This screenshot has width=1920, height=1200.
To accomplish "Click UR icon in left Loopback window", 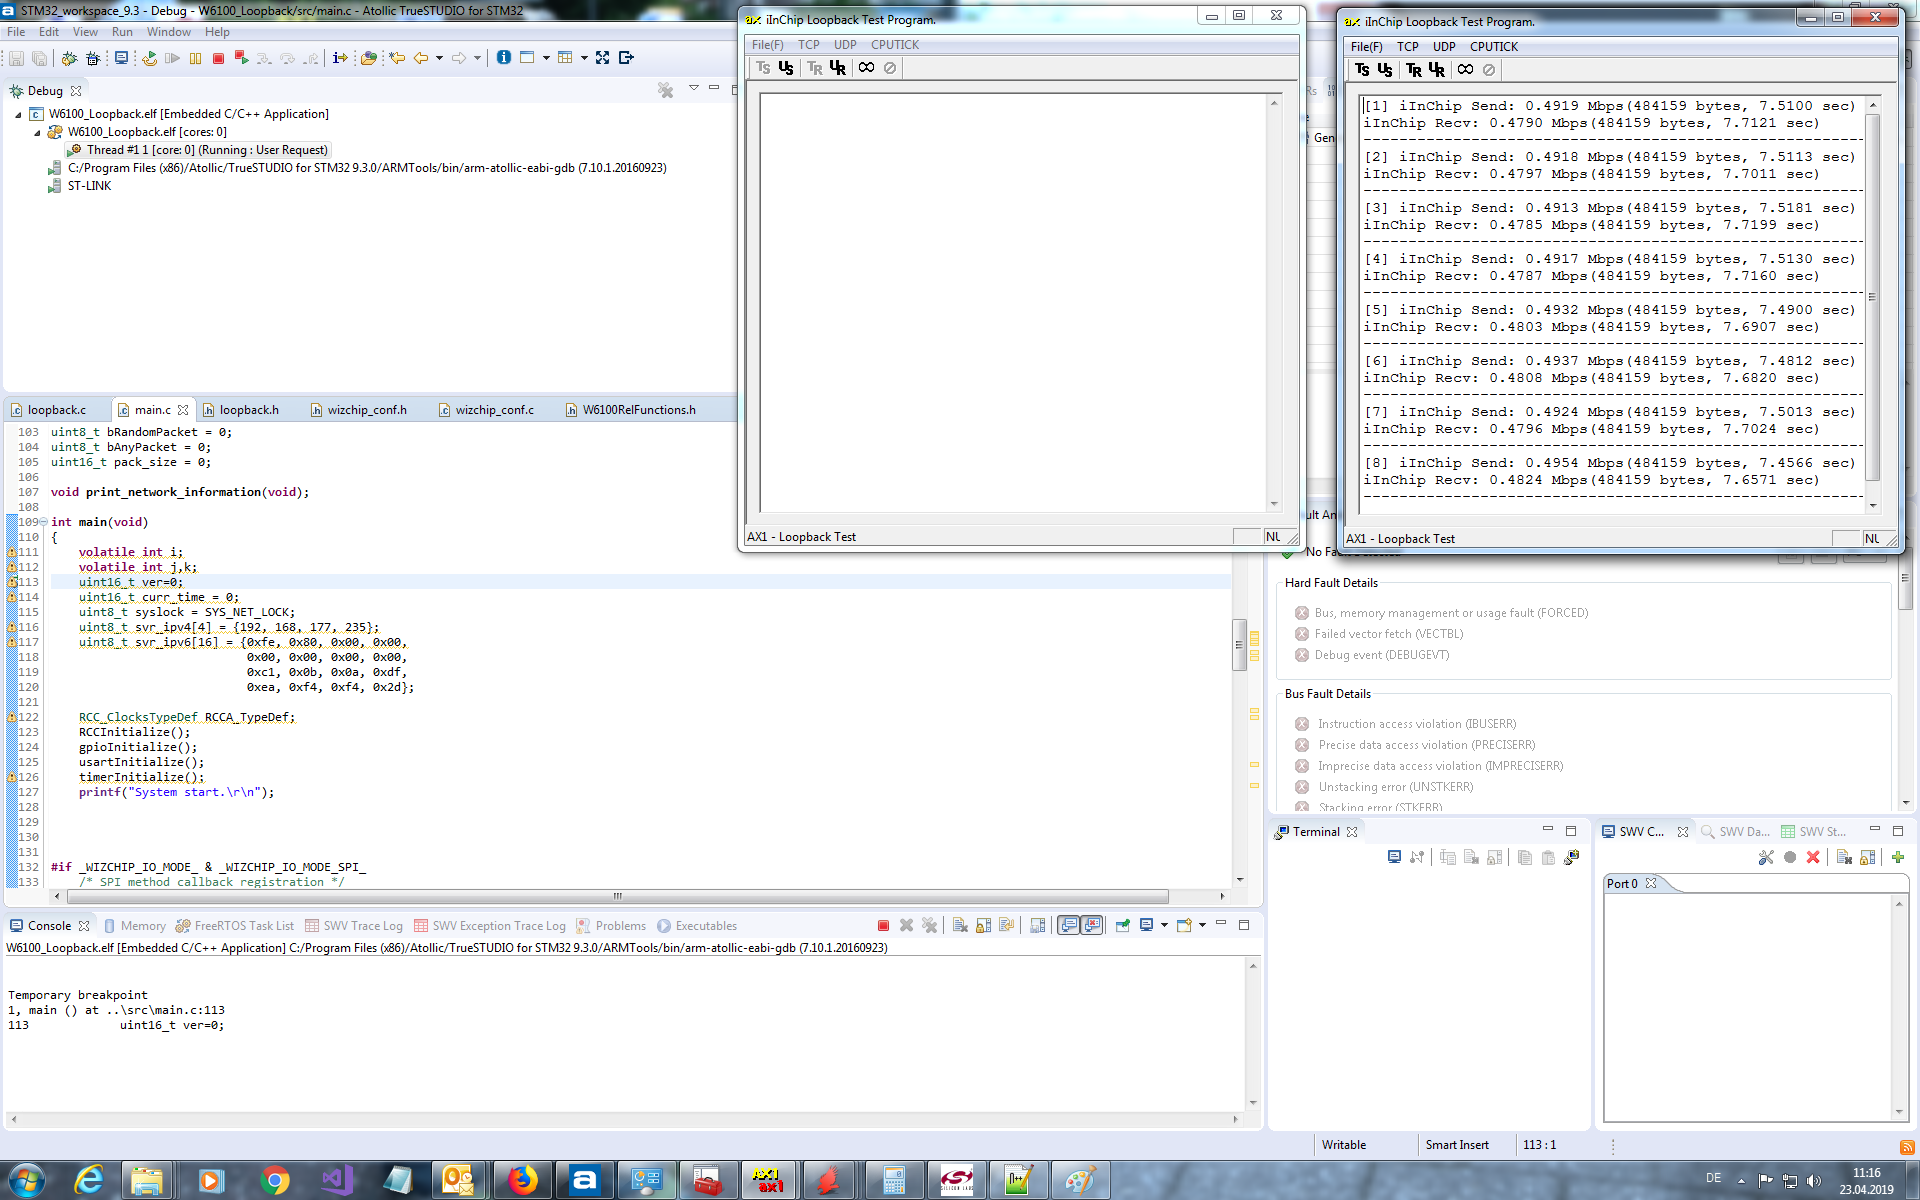I will 838,68.
